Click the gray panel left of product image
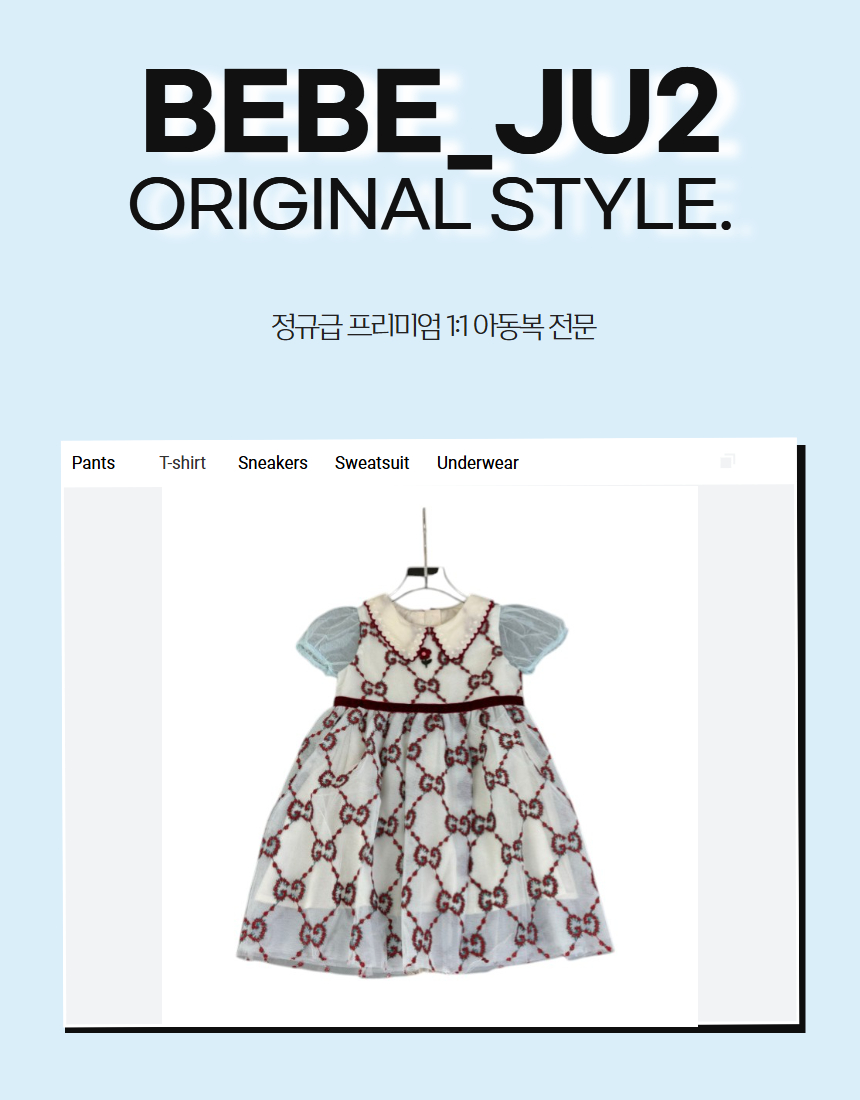 tap(113, 755)
